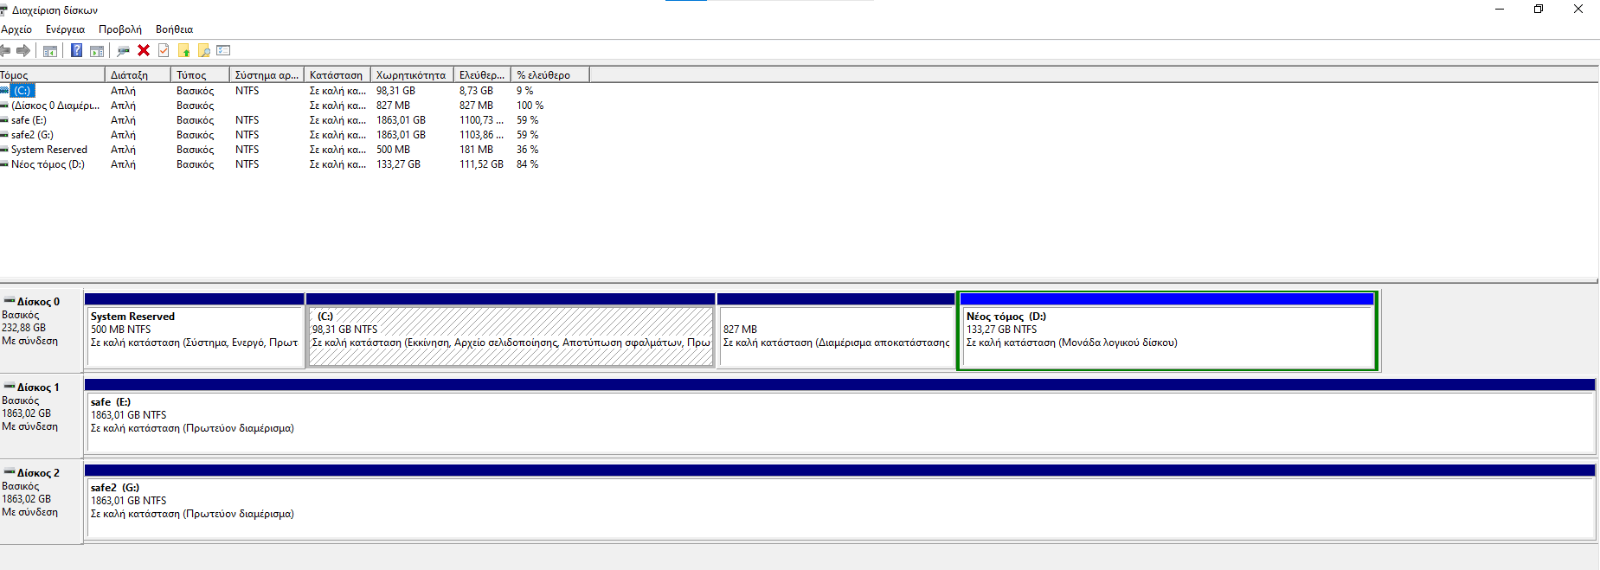Sort by the Χωρητικότητα column header
Screen dimensions: 1600x570
pyautogui.click(x=411, y=75)
